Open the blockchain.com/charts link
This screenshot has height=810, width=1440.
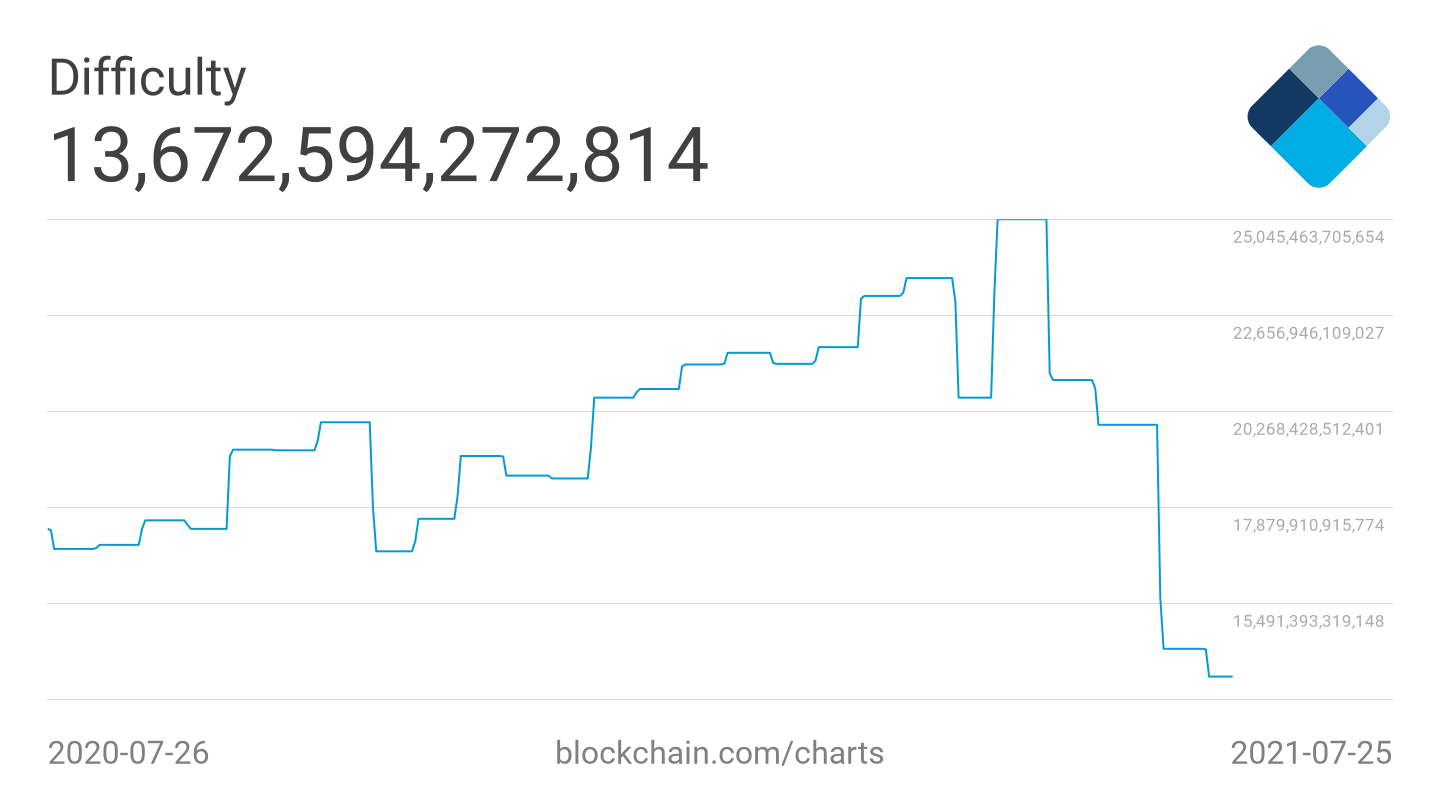[719, 752]
